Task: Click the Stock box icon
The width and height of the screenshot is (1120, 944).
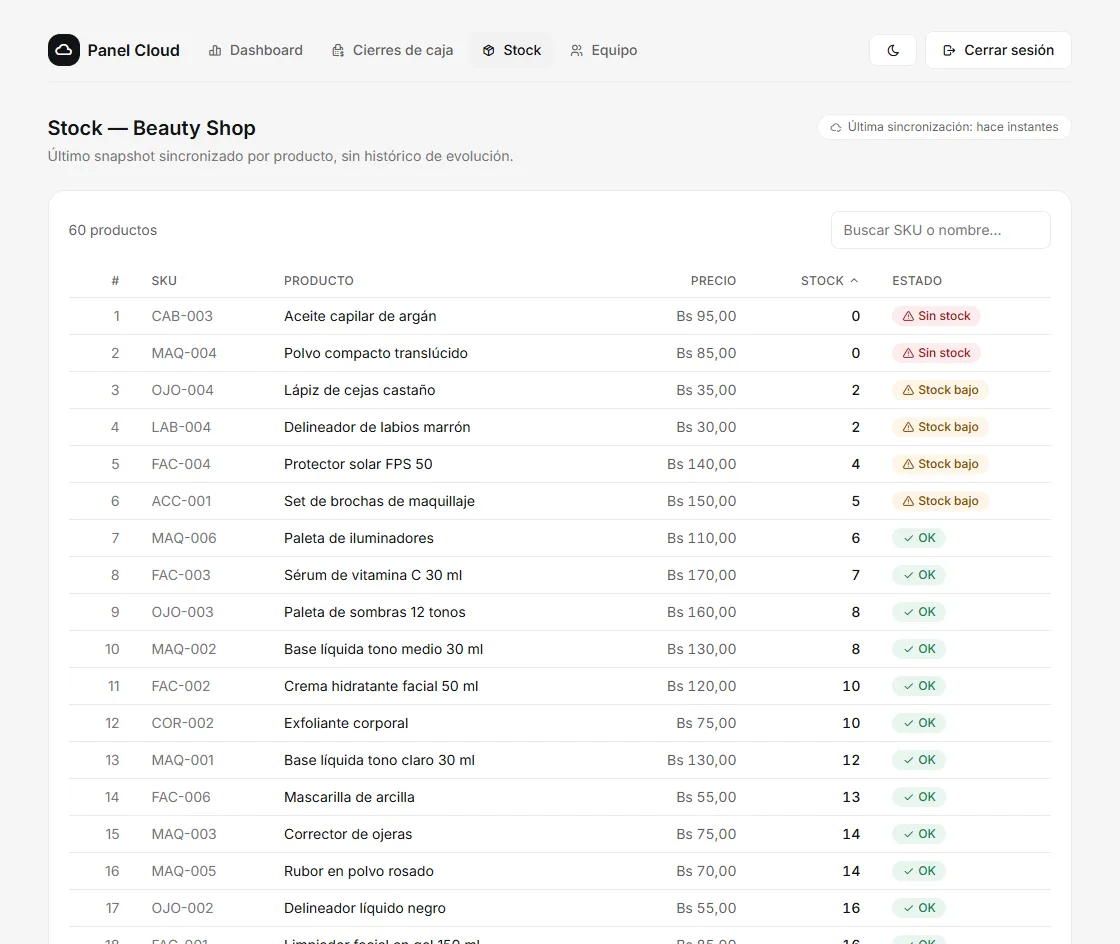Action: [x=489, y=51]
